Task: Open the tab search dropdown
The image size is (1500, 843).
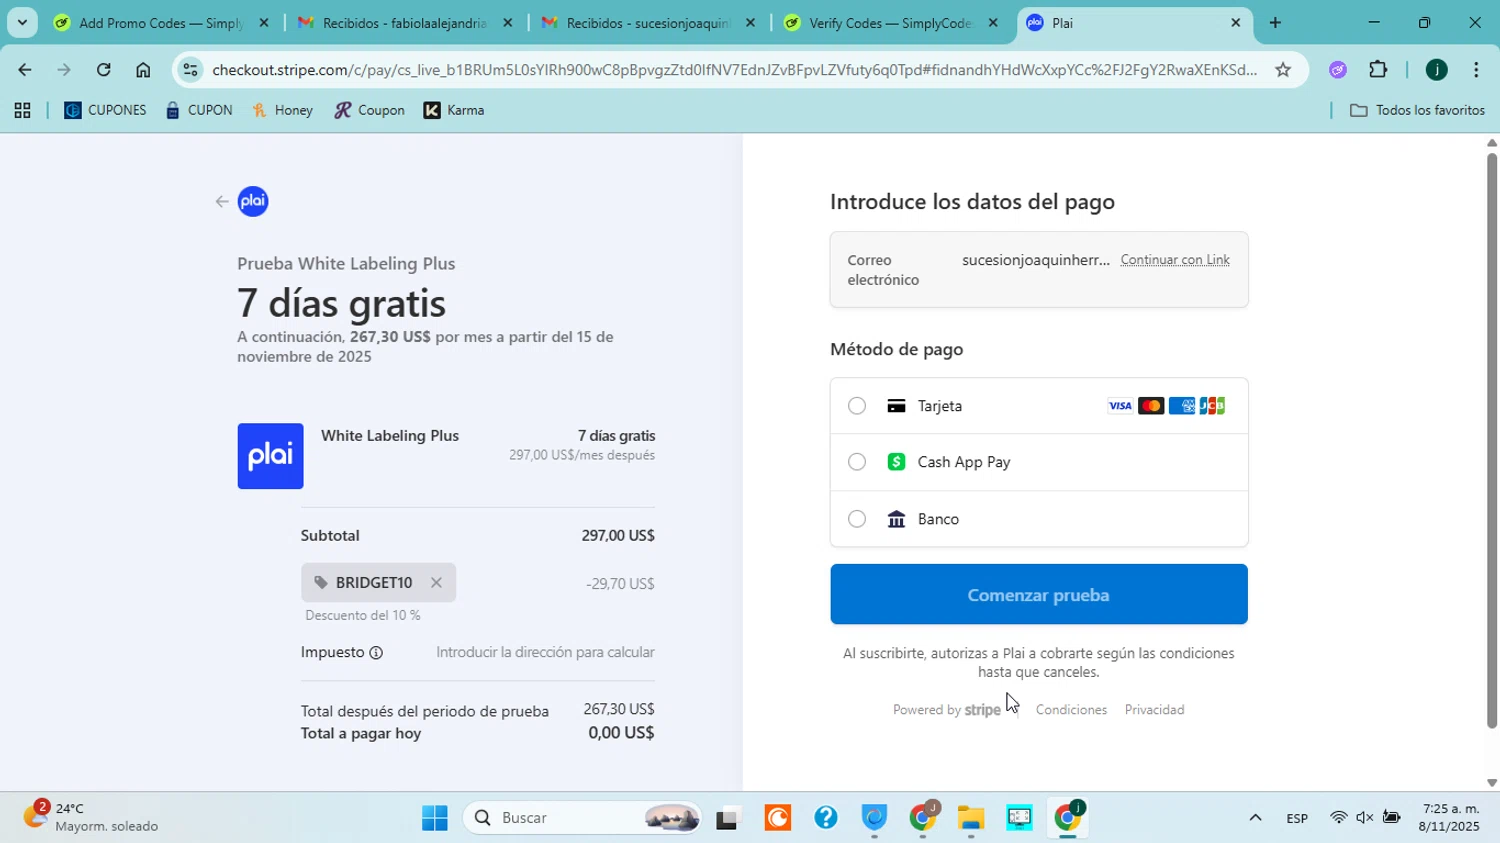Action: pyautogui.click(x=22, y=23)
